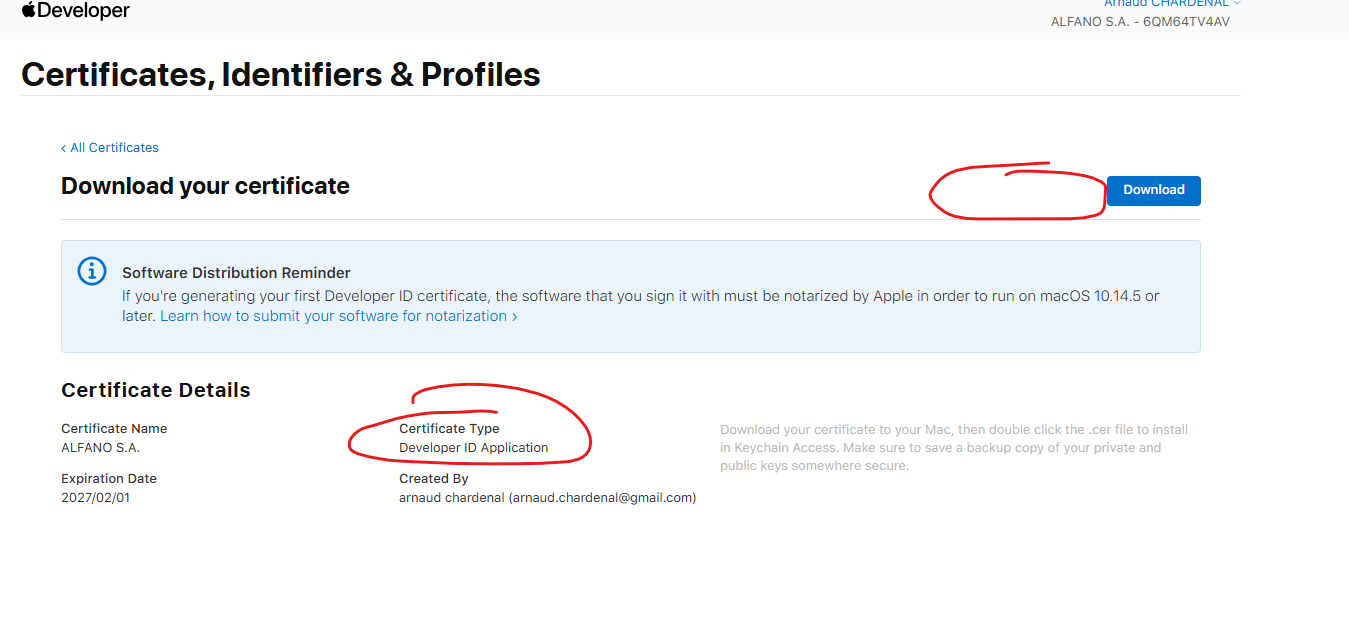
Task: Select ALFANO S.A. under Certificate Name
Action: point(100,448)
